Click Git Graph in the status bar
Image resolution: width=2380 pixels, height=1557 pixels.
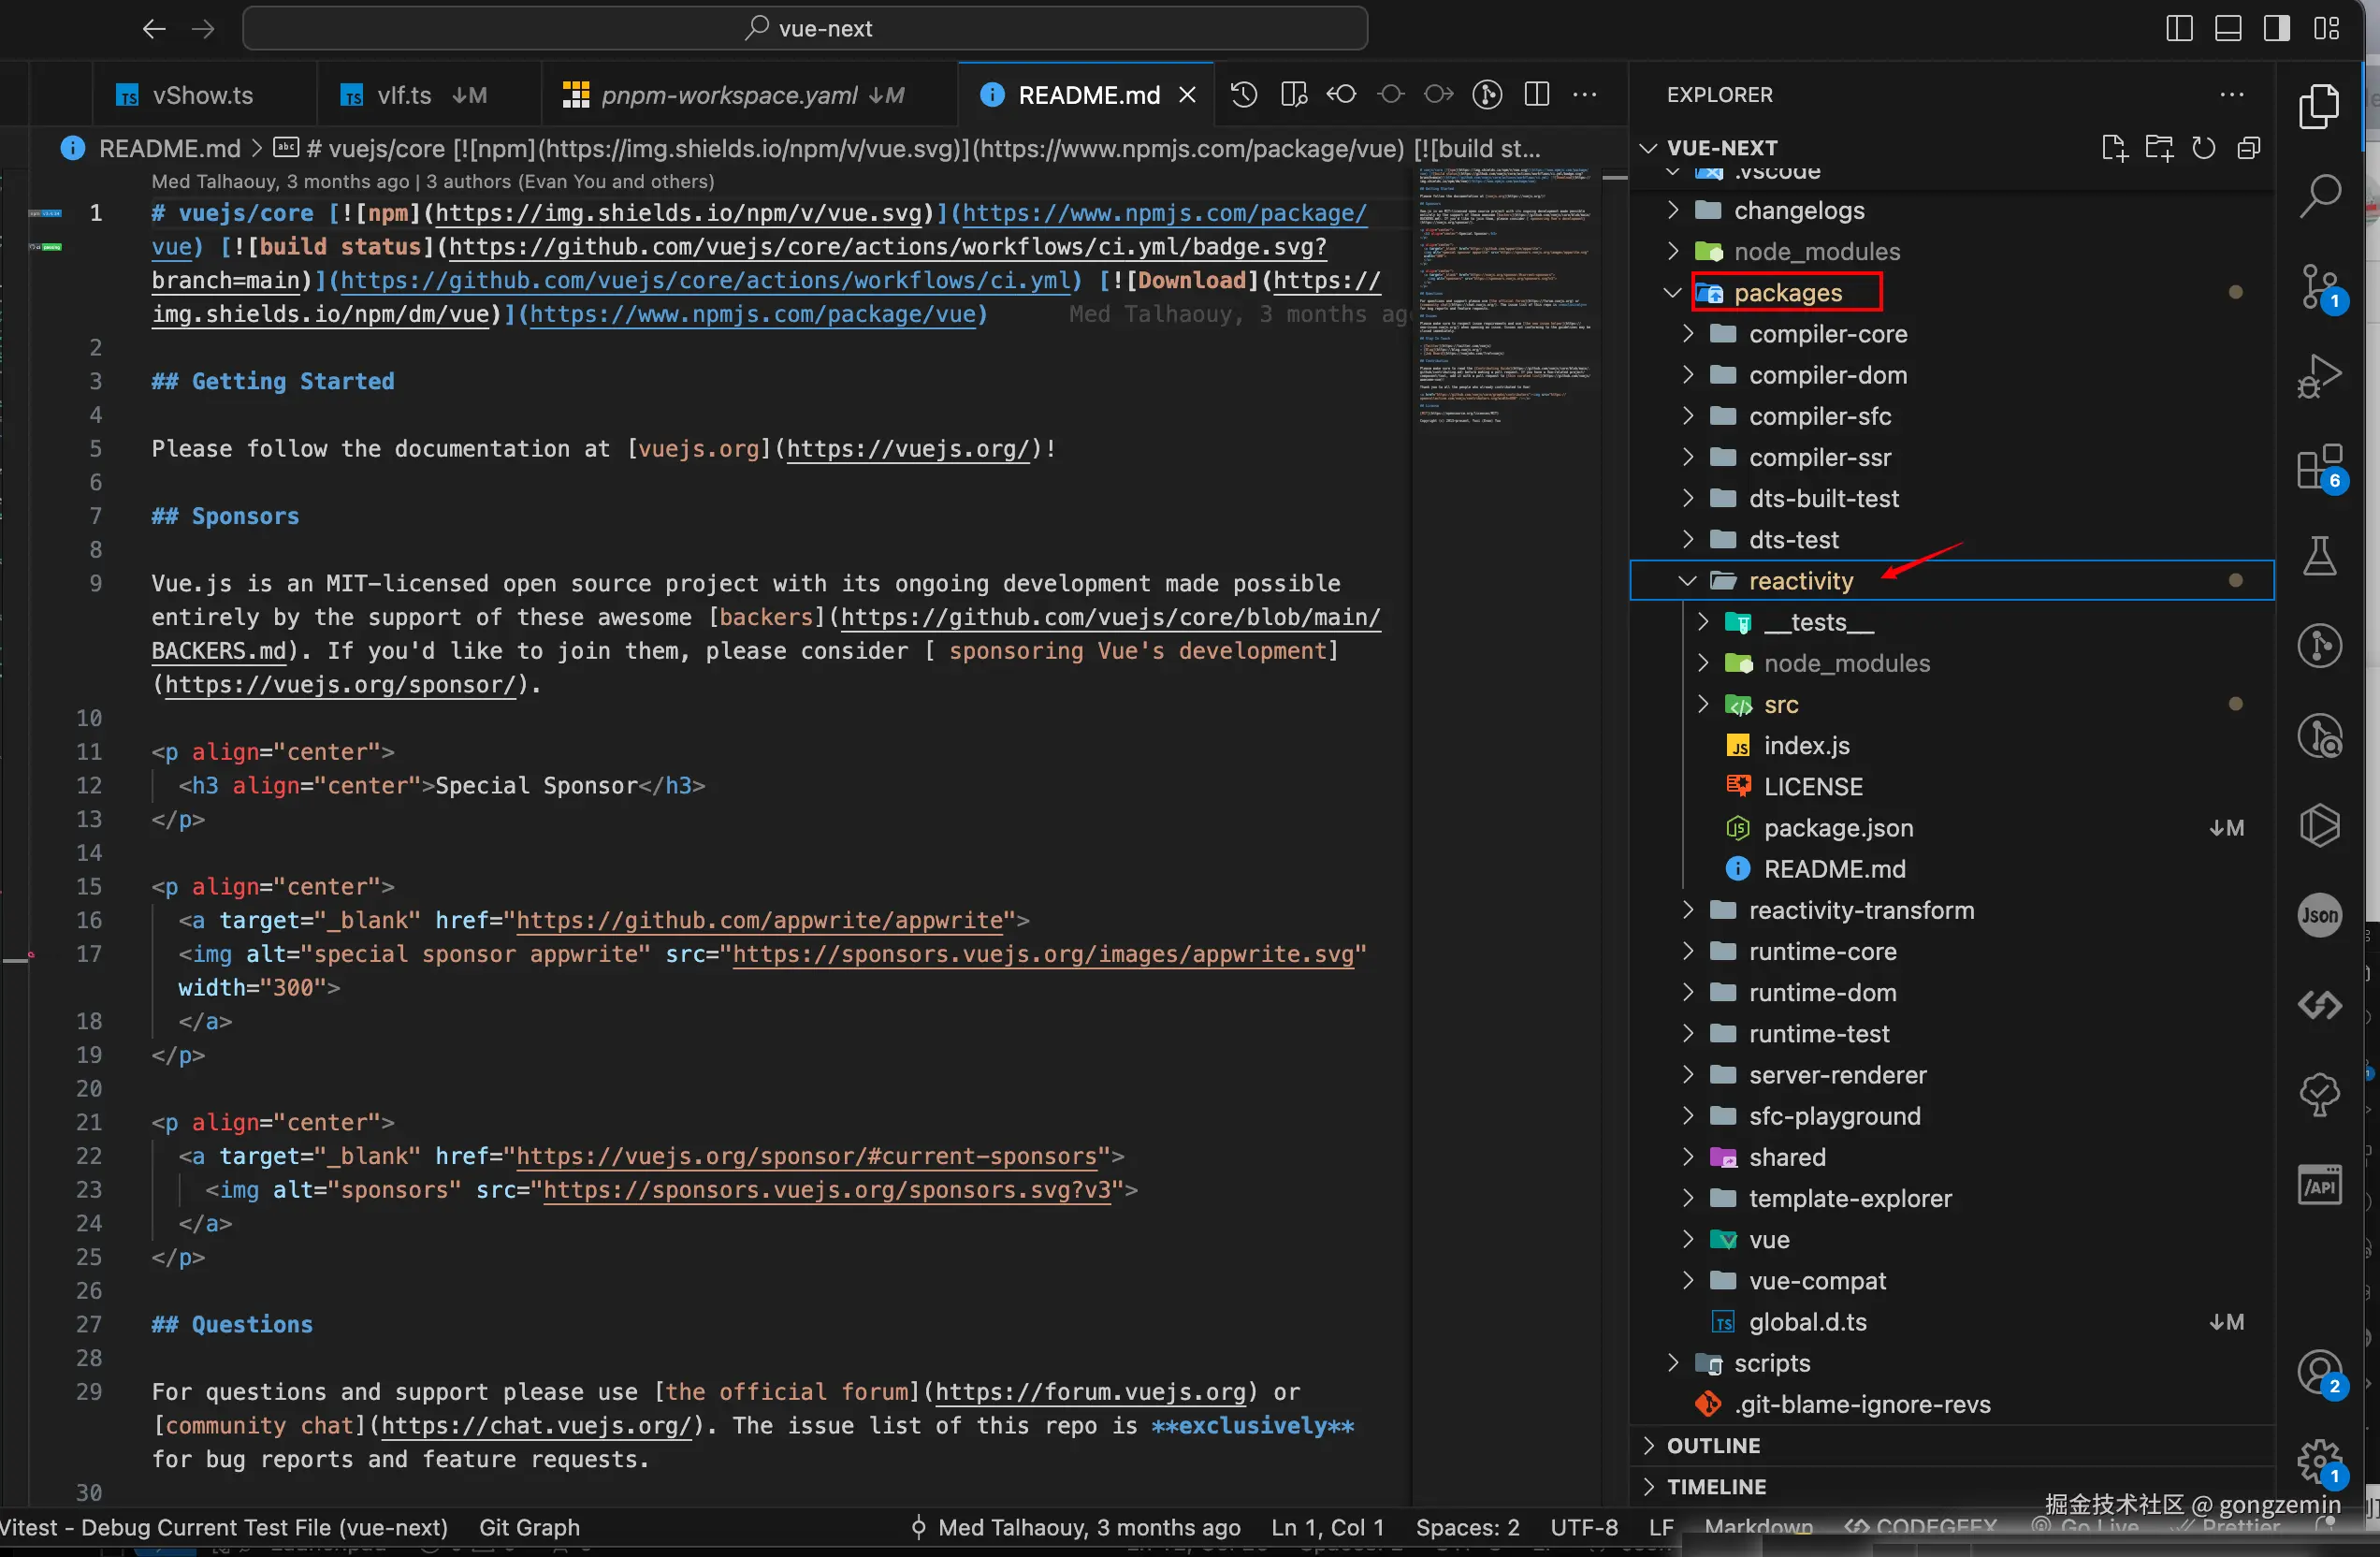tap(529, 1527)
